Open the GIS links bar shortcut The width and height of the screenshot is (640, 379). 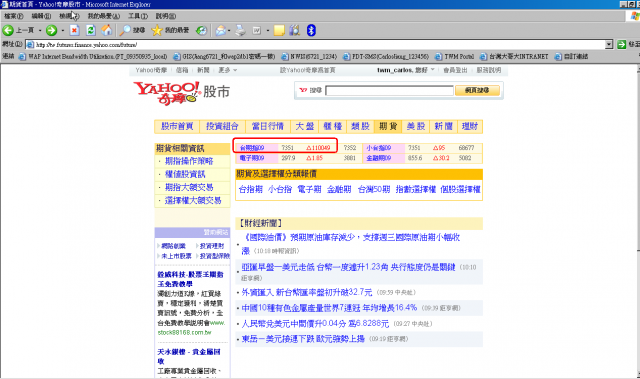224,57
